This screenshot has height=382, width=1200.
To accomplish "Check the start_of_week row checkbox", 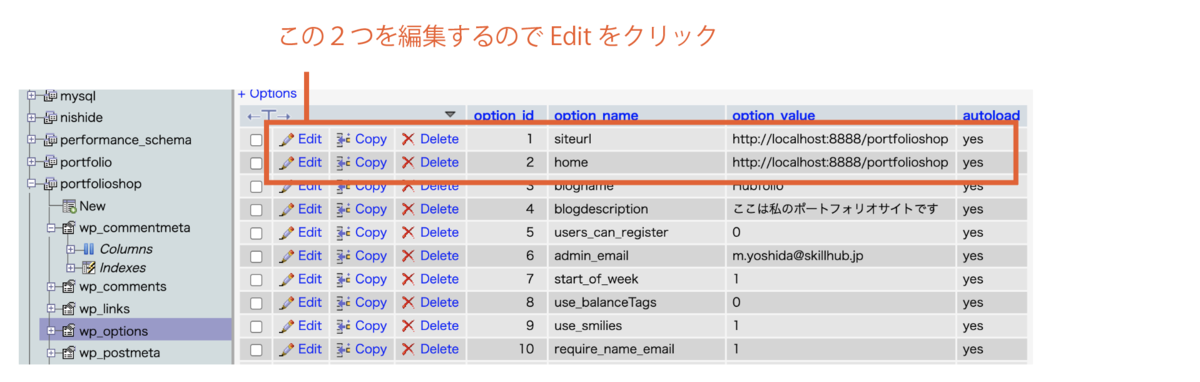I will (256, 280).
